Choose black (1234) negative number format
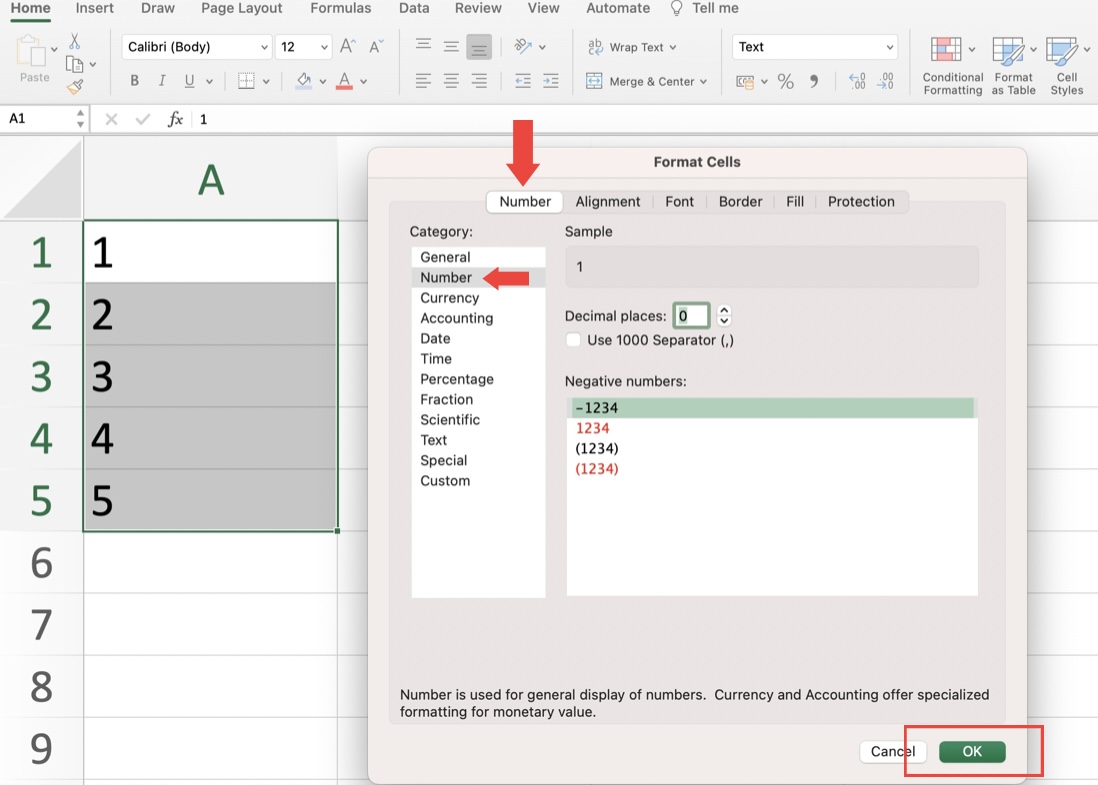Screen dimensions: 1098x785 click(x=771, y=448)
